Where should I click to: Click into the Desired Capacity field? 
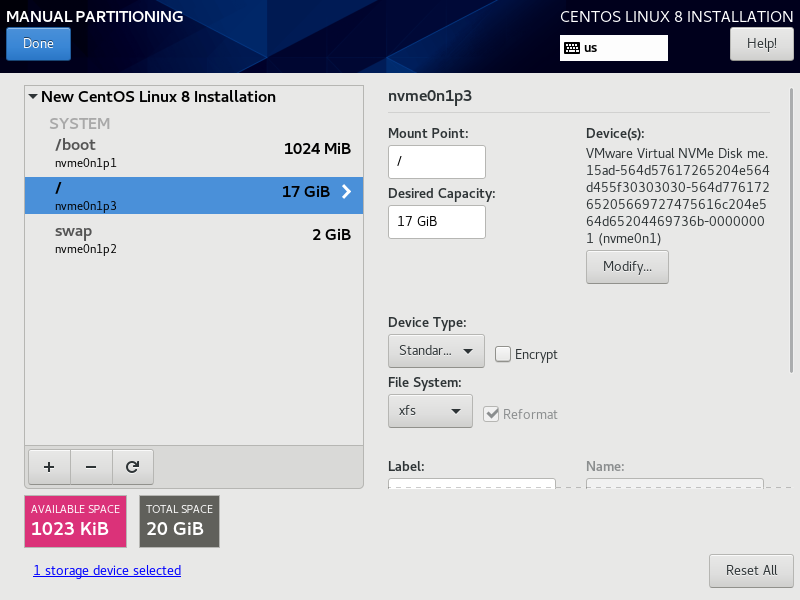437,222
